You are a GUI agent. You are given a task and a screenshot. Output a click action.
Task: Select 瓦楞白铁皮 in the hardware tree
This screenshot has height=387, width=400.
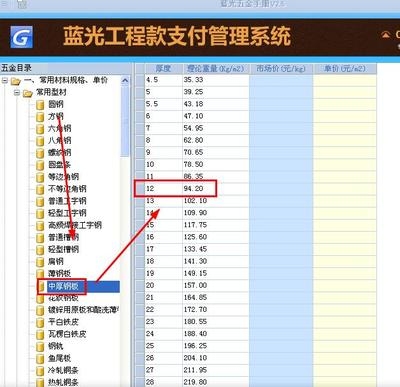(x=67, y=334)
